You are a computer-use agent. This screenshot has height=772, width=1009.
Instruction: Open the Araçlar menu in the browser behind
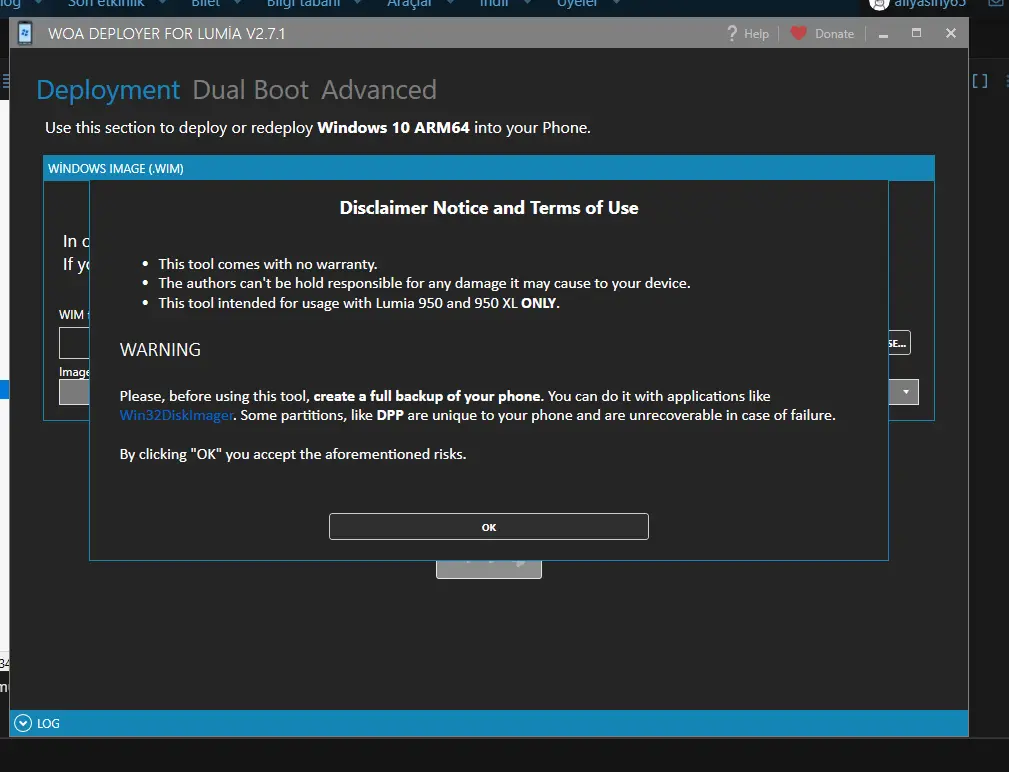410,4
